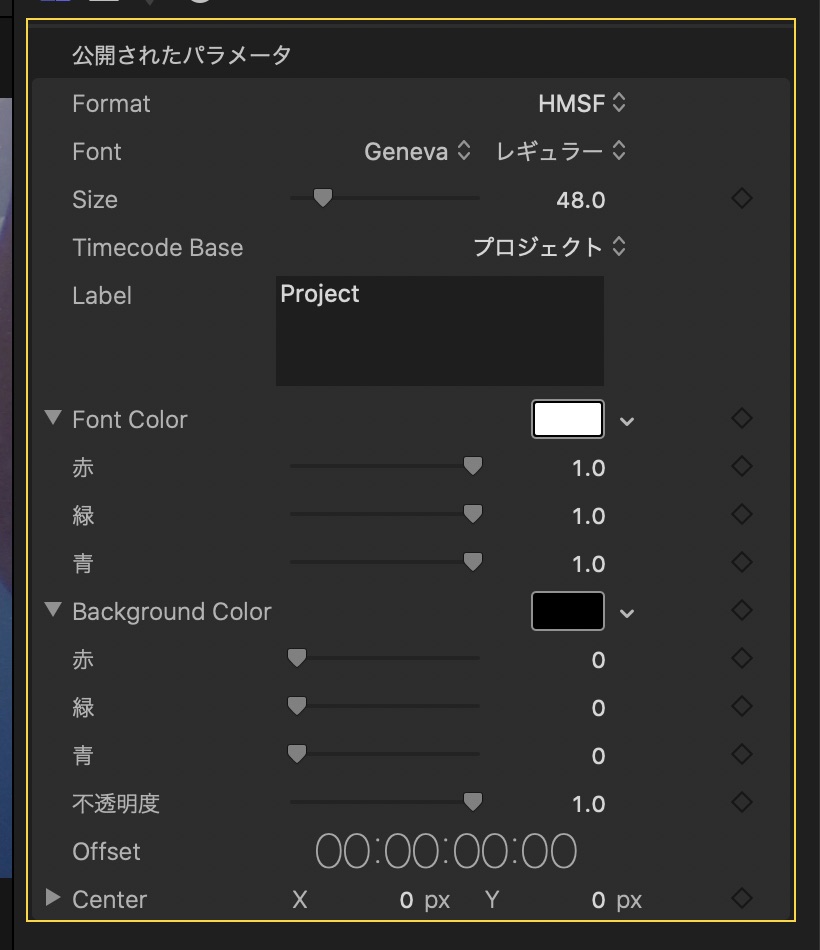This screenshot has width=820, height=950.
Task: Click the Offset timecode field
Action: click(x=446, y=851)
